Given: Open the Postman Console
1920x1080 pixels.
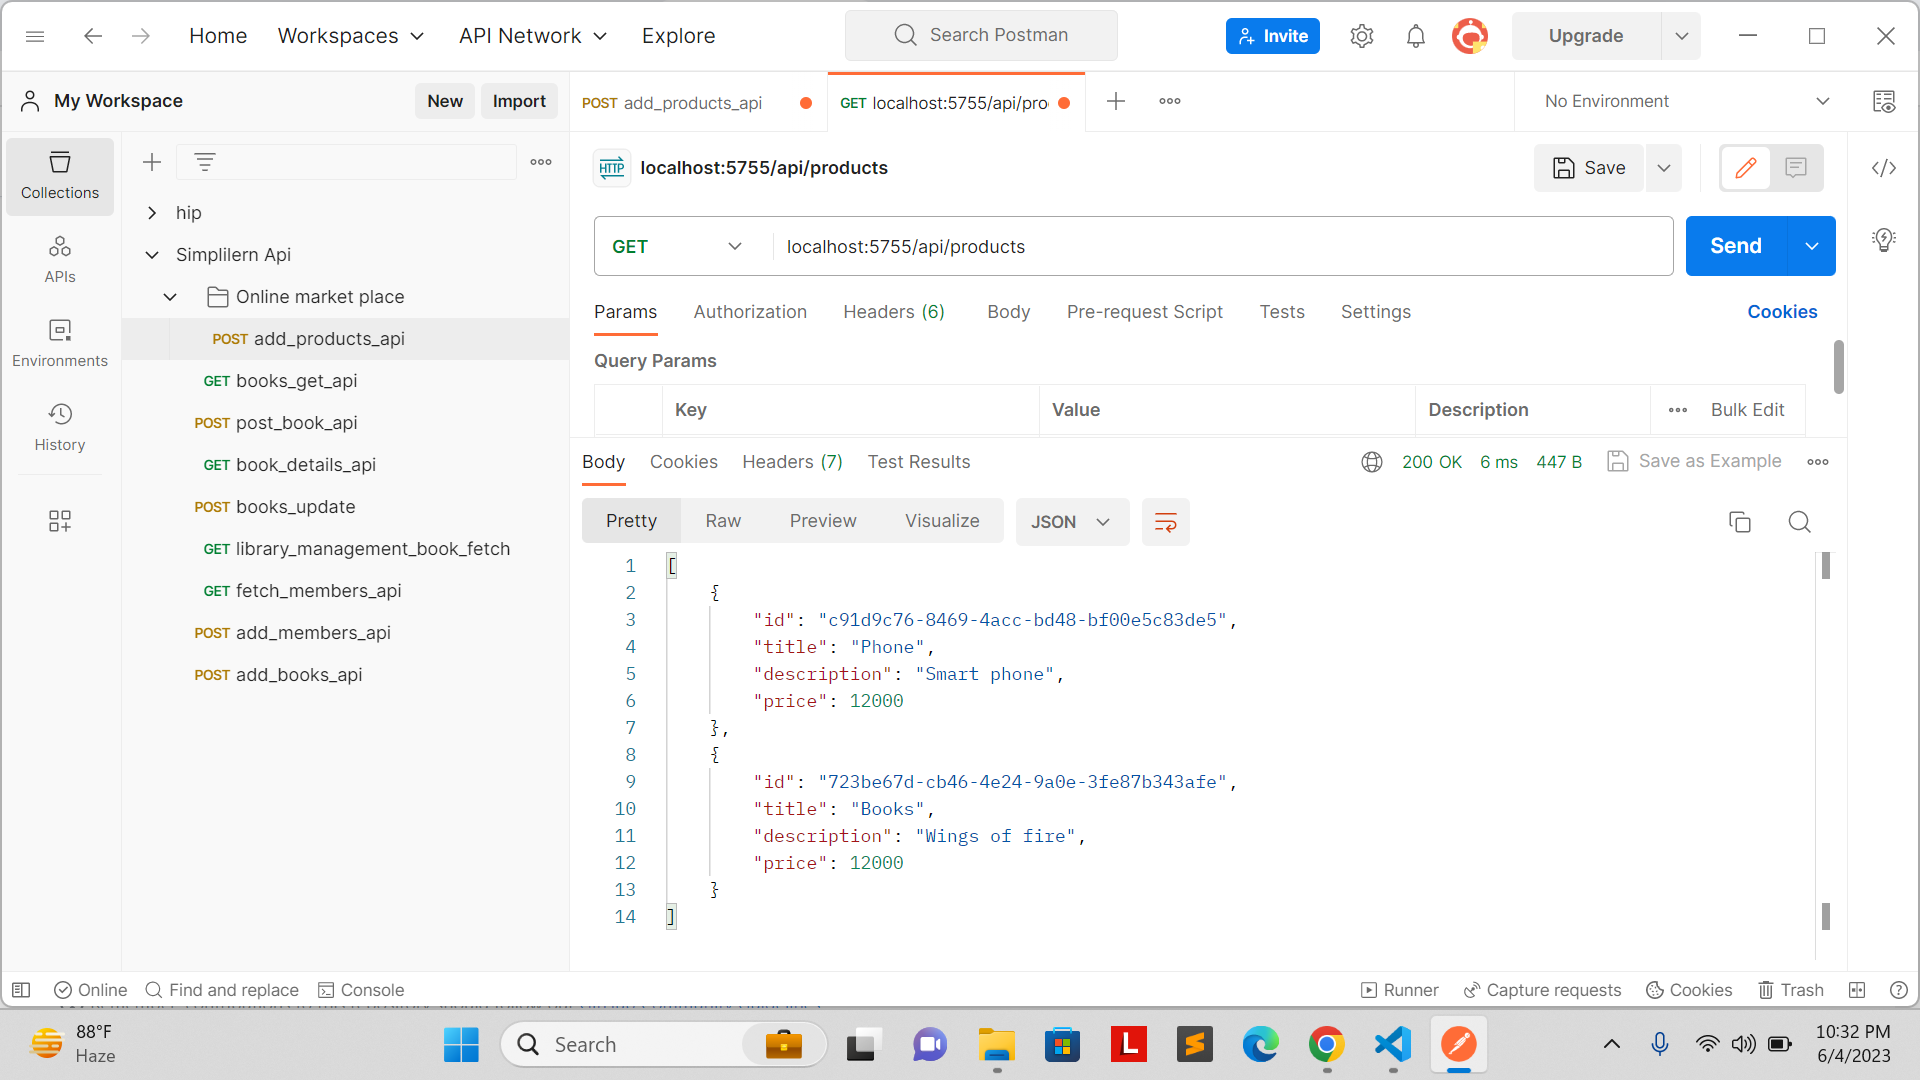Looking at the screenshot, I should click(x=361, y=989).
